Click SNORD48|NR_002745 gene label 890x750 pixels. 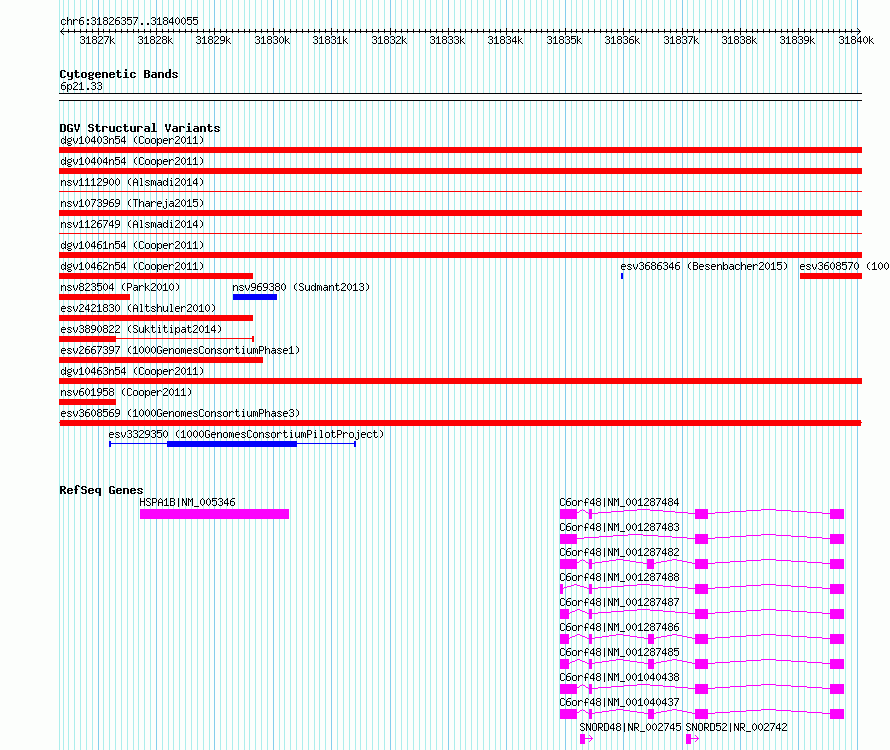pos(630,727)
